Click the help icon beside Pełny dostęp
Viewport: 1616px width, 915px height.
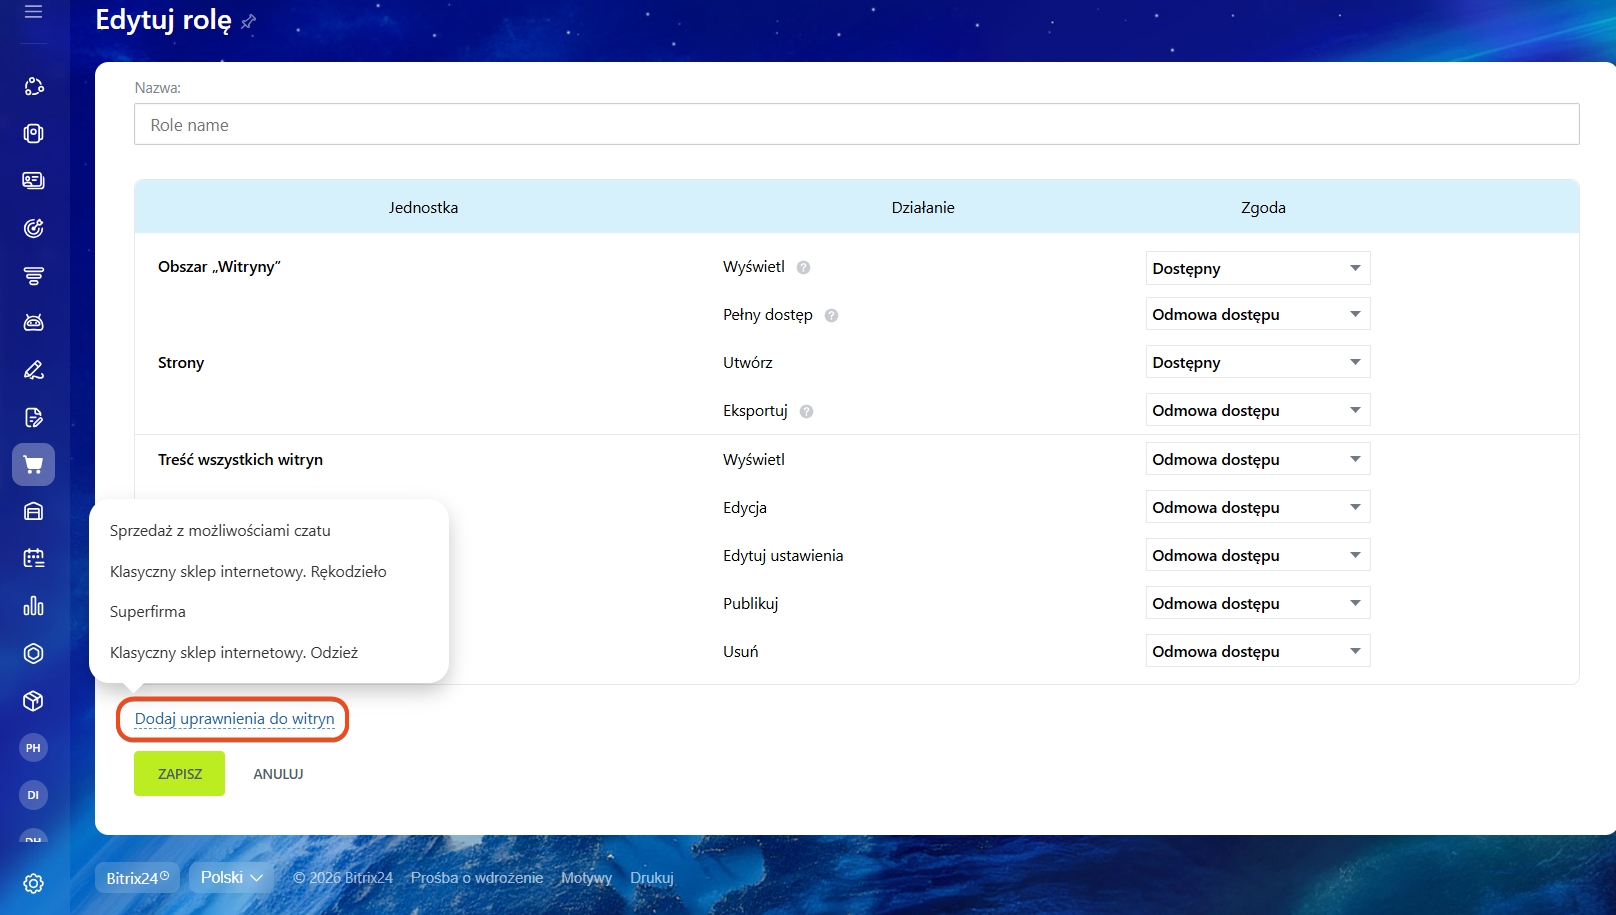point(831,315)
